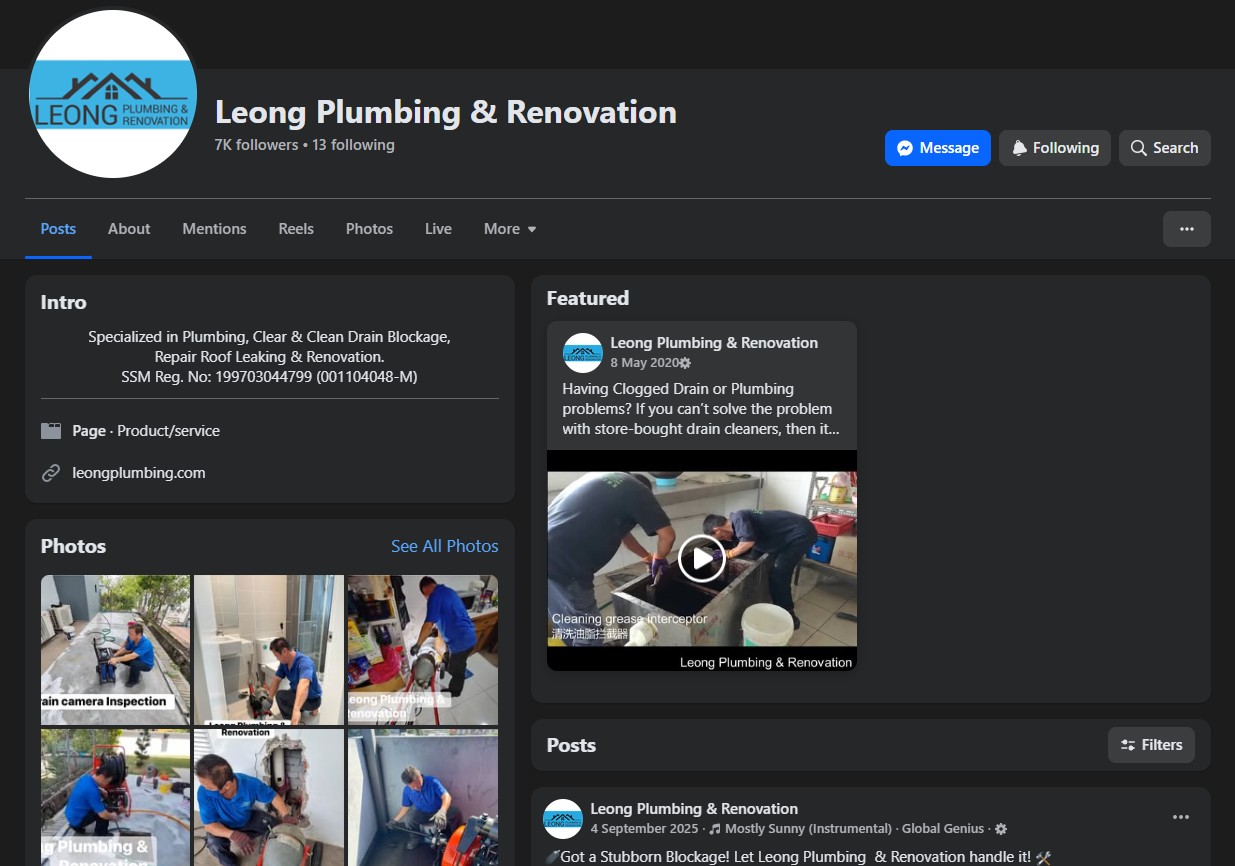Screen dimensions: 1235x866
Task: Open the About tab
Action: pos(128,229)
